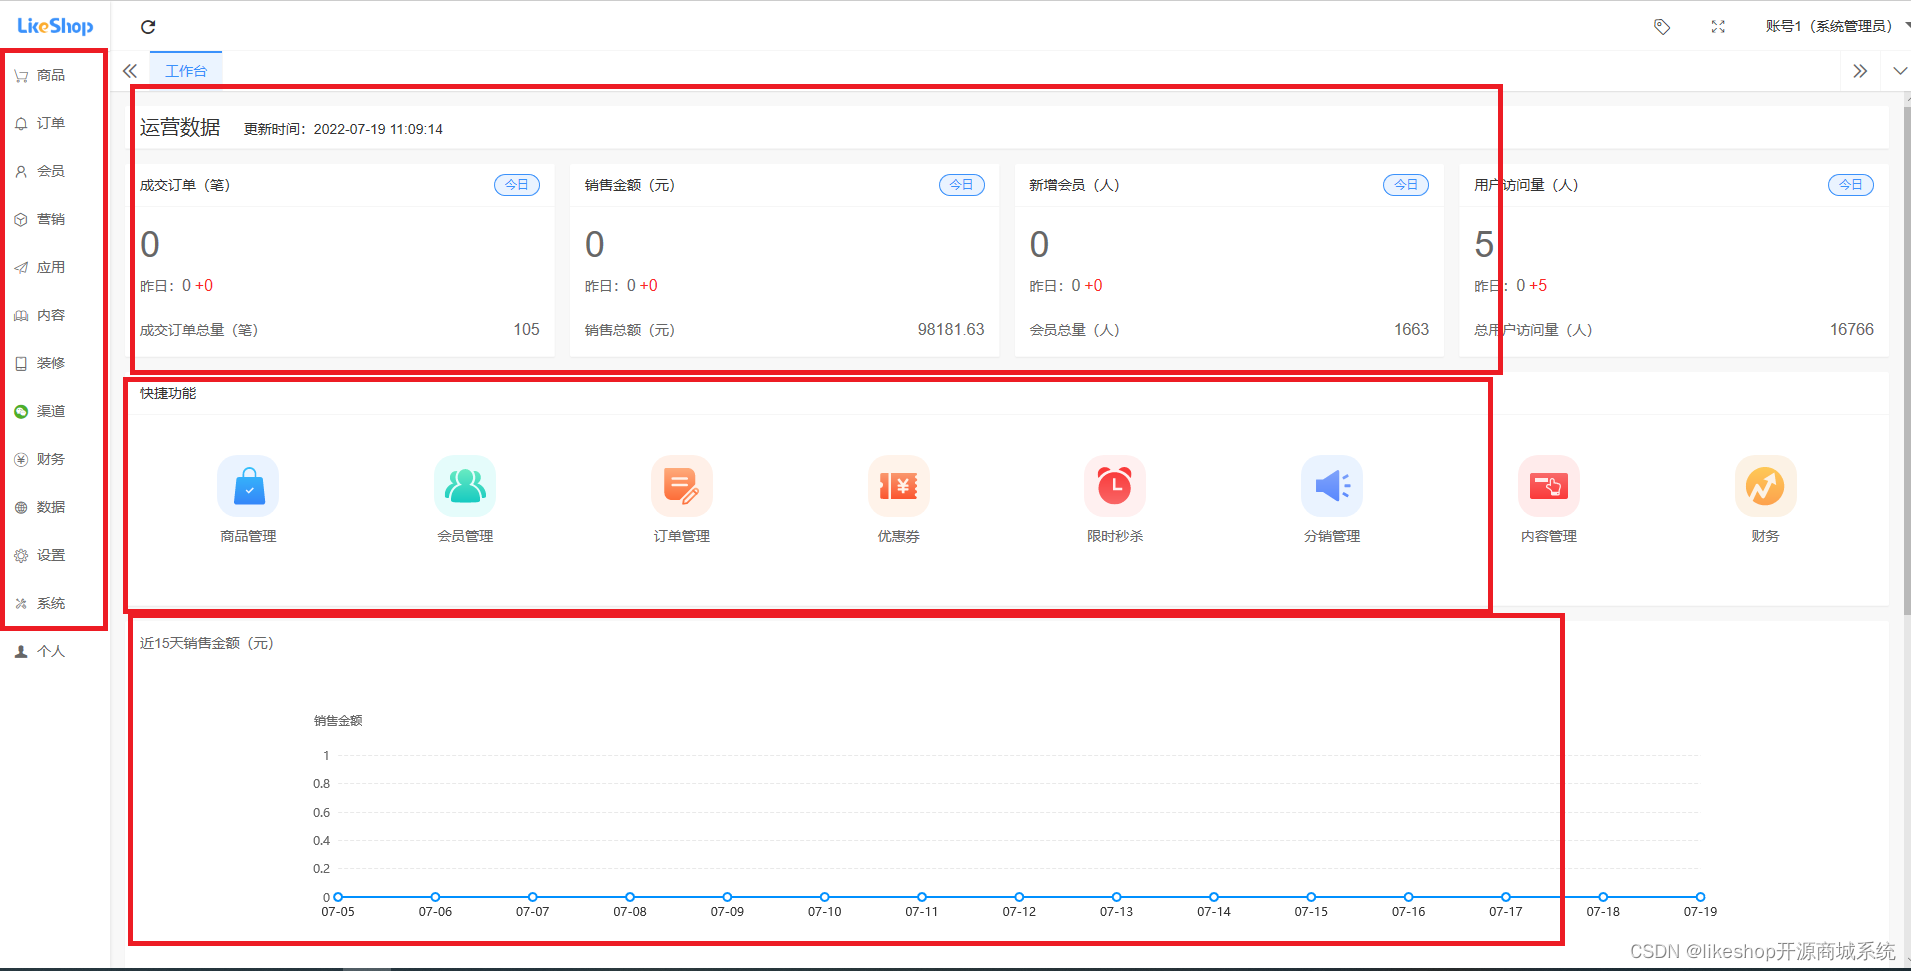The height and width of the screenshot is (971, 1911).
Task: Click the 快捷功能 heading
Action: (168, 393)
